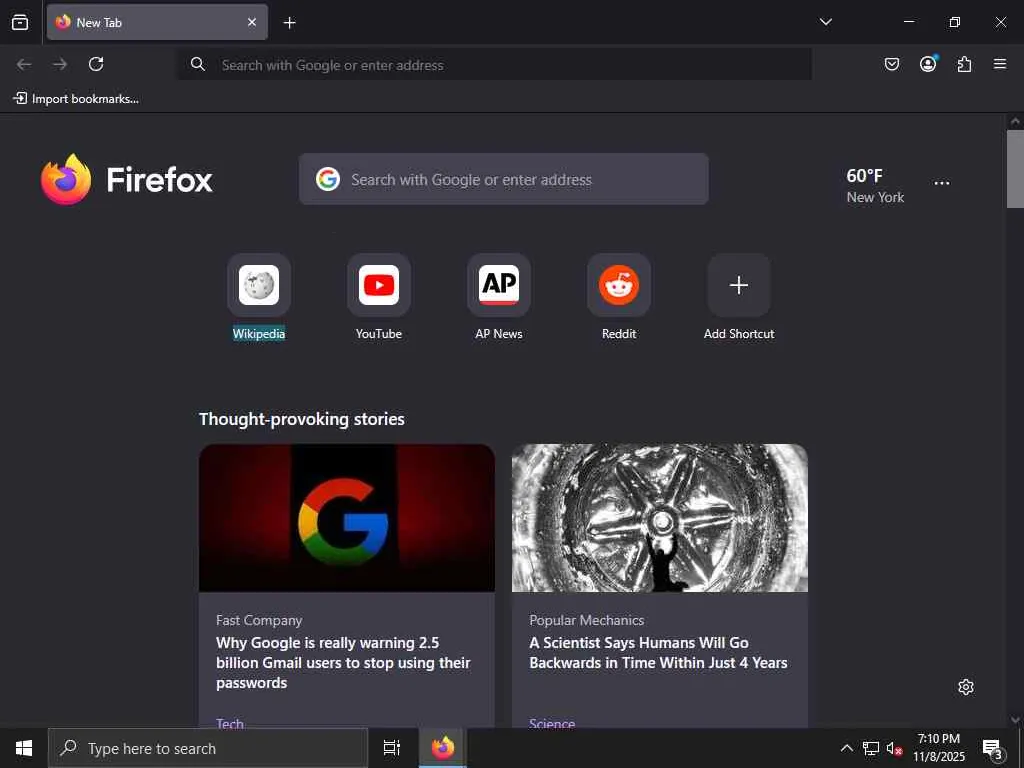Open the Firefox View icon in tab strip
The image size is (1024, 768).
click(x=20, y=22)
